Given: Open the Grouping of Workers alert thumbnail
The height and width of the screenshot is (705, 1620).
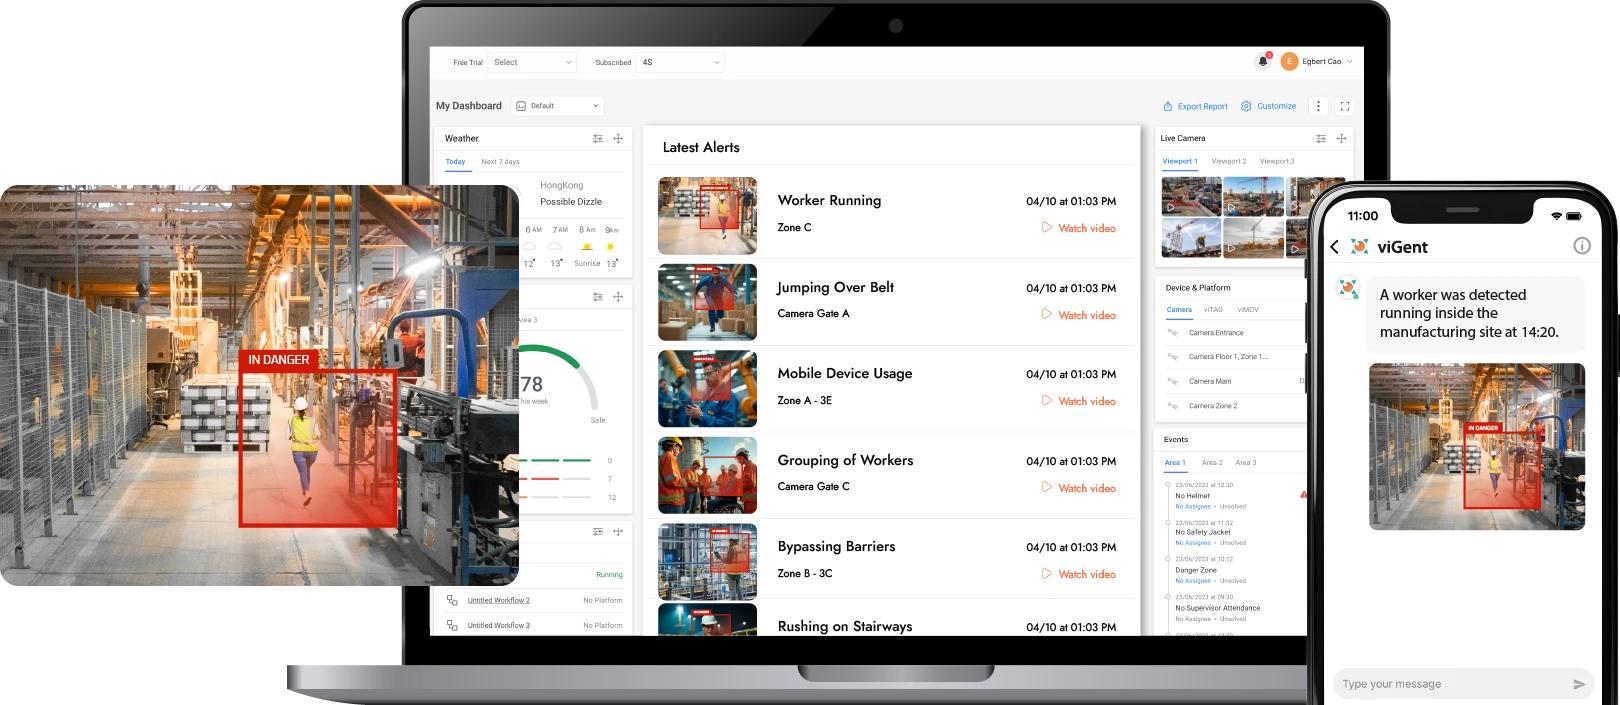Looking at the screenshot, I should (x=707, y=475).
